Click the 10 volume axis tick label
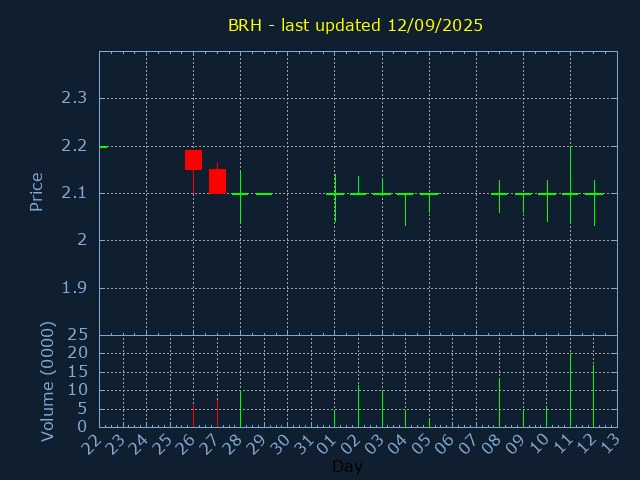Screen dimensions: 640x480 pos(78,390)
